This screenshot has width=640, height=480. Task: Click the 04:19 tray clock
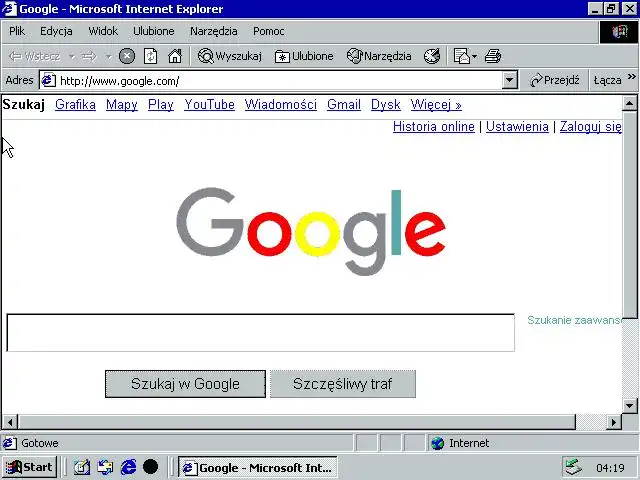[610, 468]
